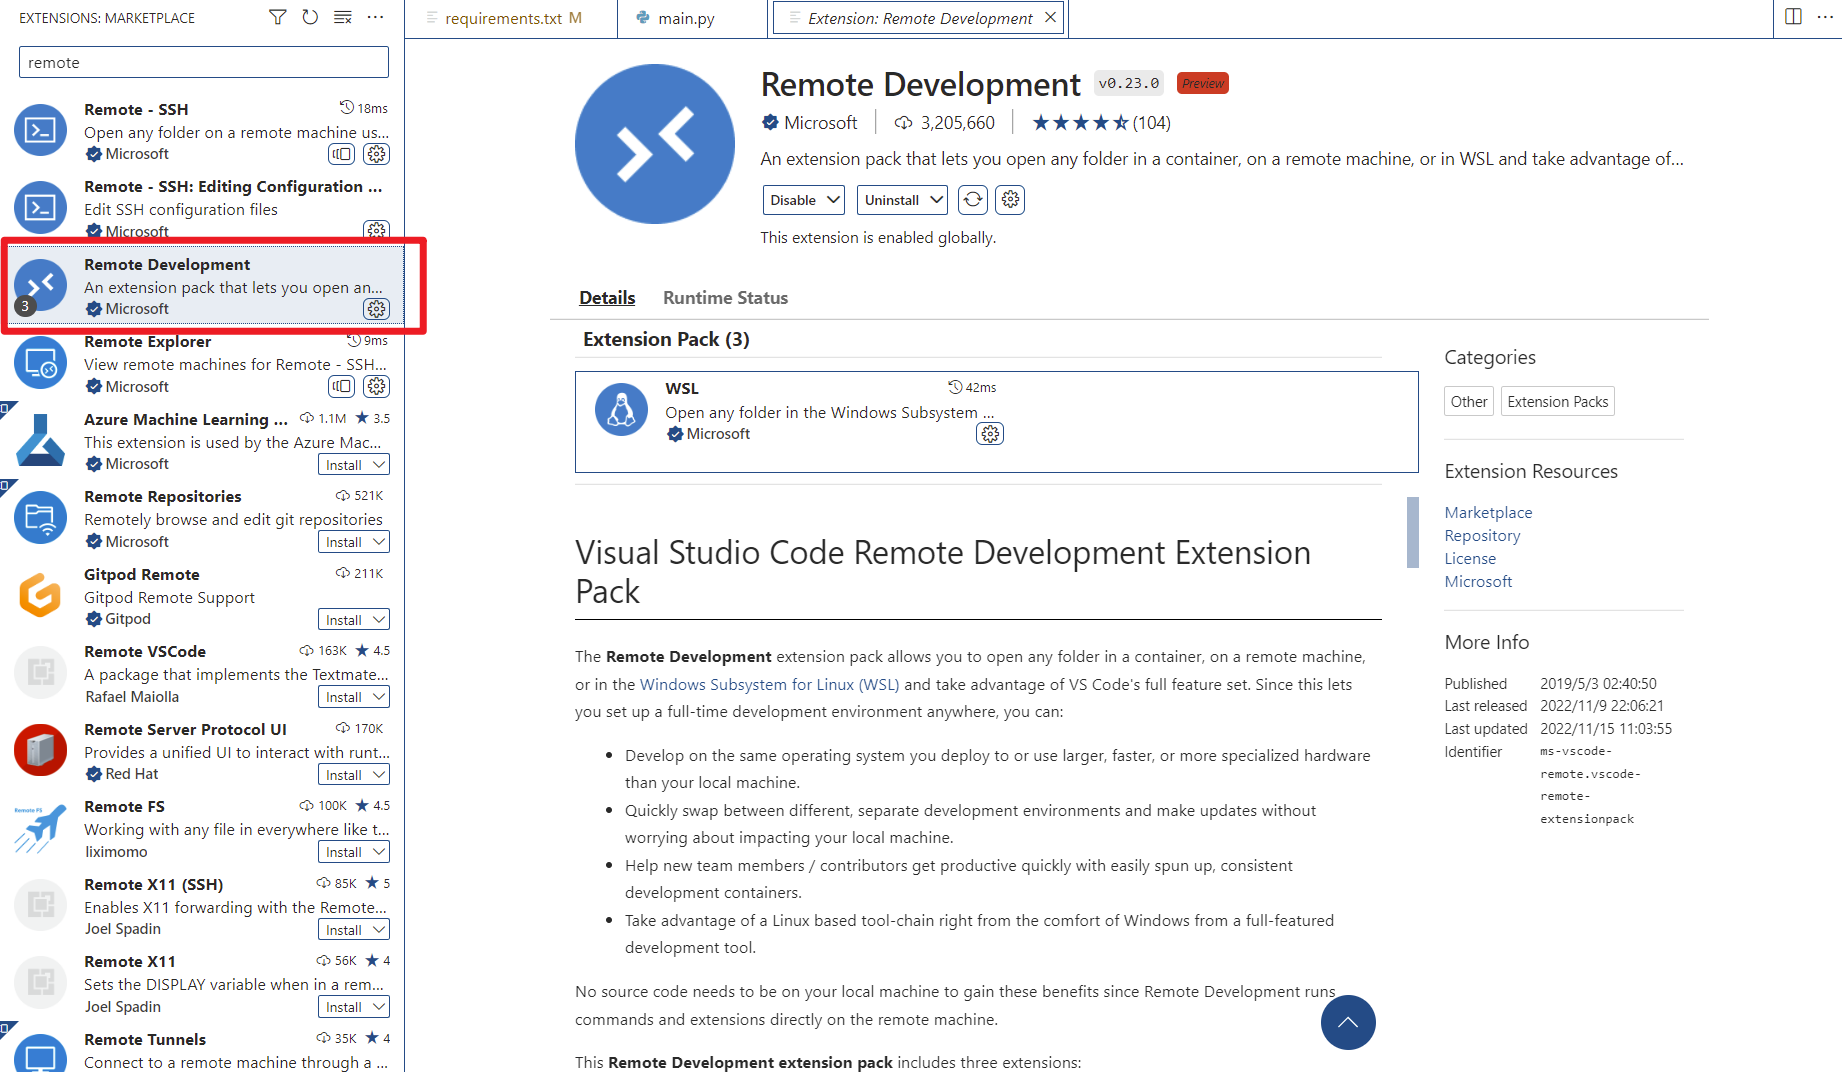
Task: Click the Other category tag
Action: (1469, 401)
